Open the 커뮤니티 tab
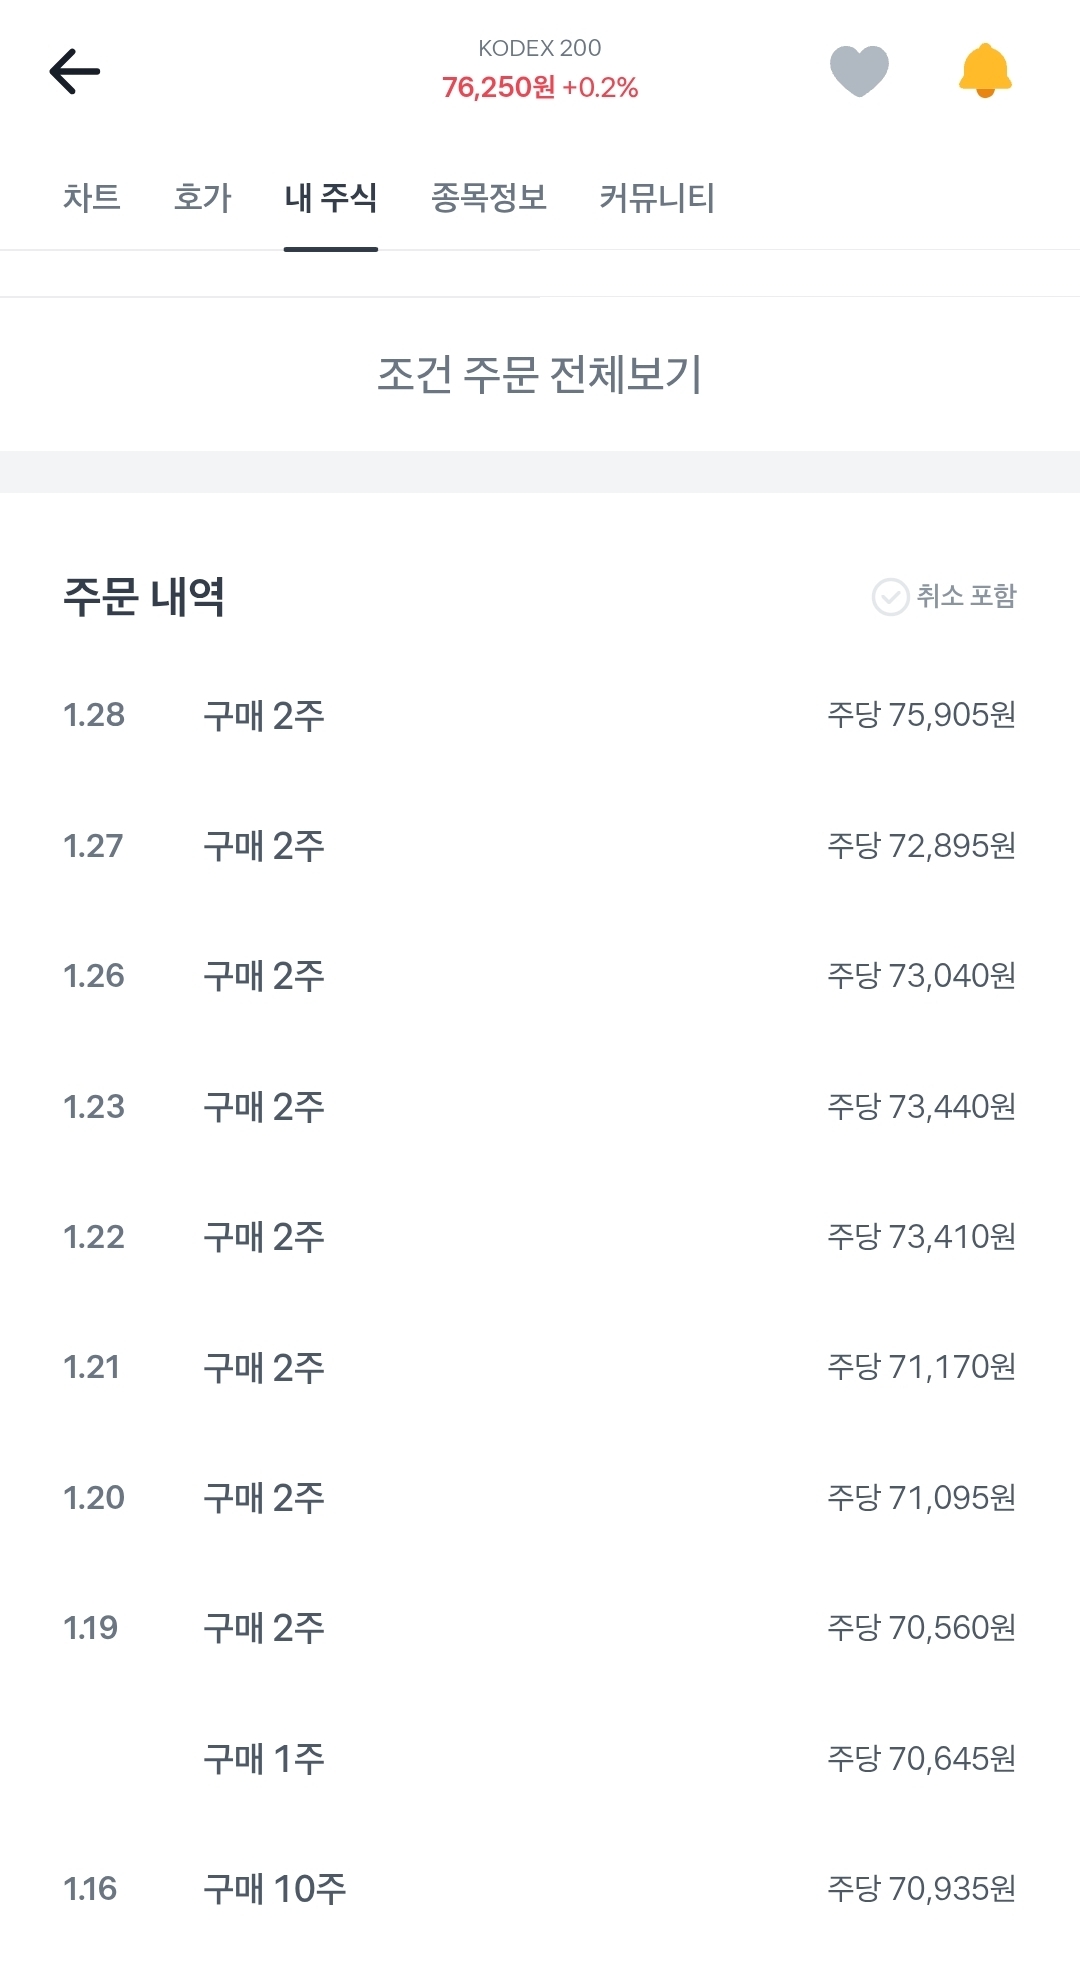Image resolution: width=1080 pixels, height=1969 pixels. pyautogui.click(x=656, y=197)
